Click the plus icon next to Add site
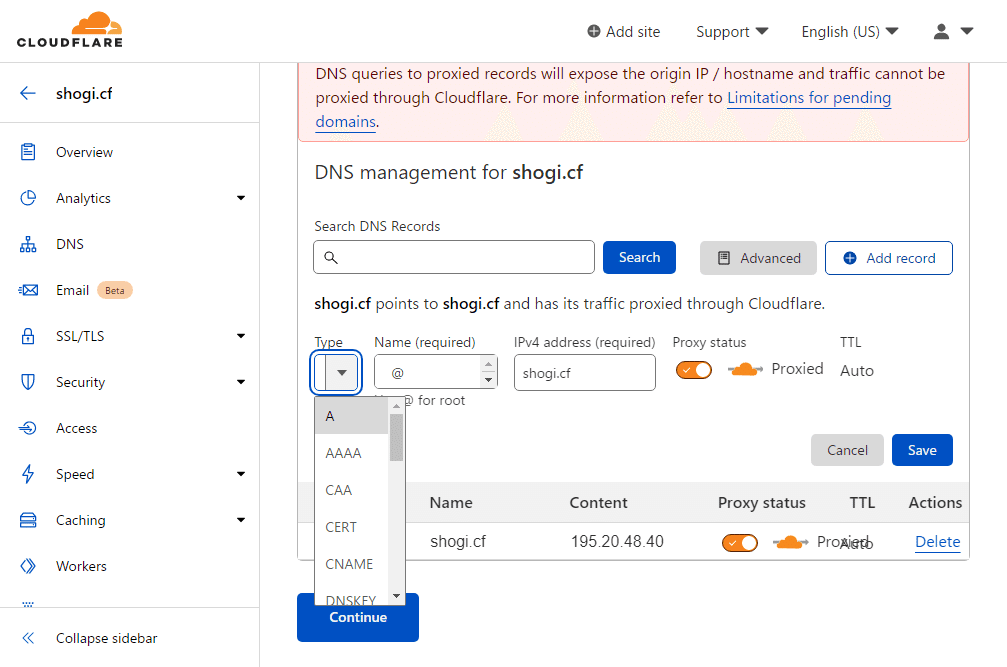 click(594, 31)
